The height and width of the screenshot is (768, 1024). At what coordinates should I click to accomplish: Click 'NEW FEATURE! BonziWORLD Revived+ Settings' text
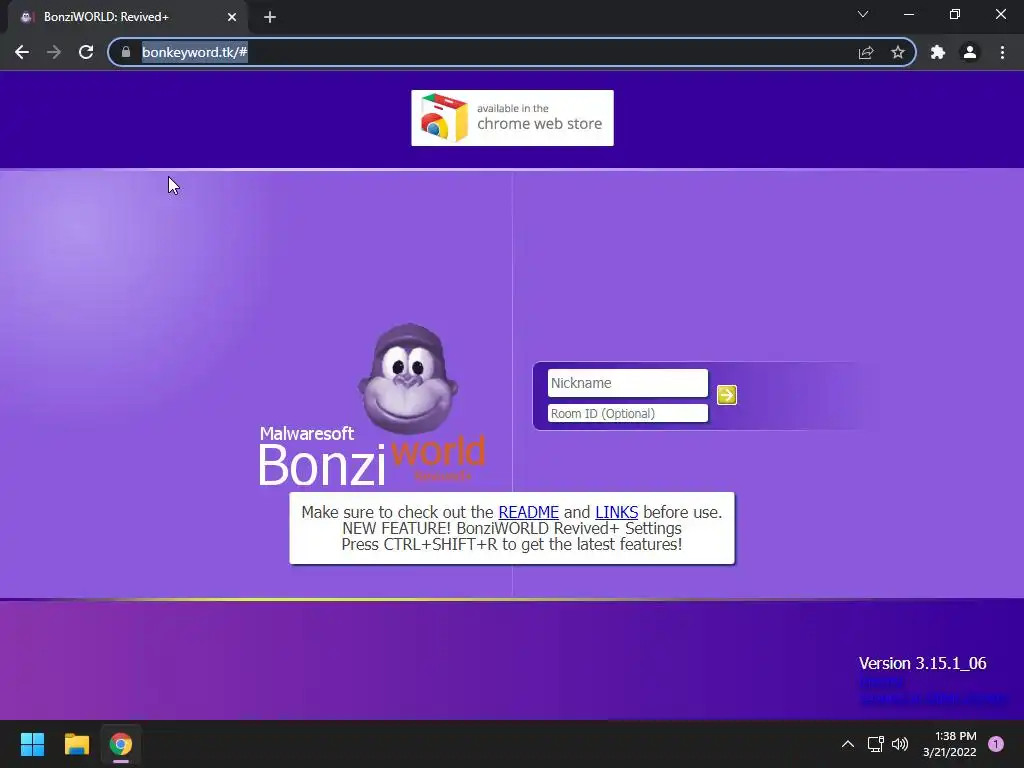[512, 528]
